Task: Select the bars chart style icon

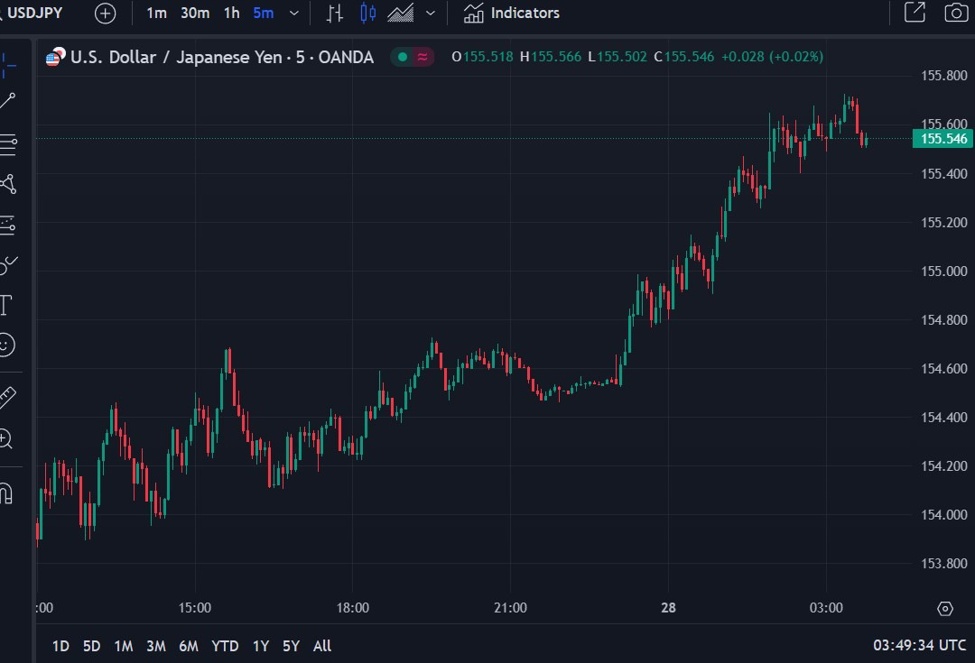Action: click(x=335, y=13)
